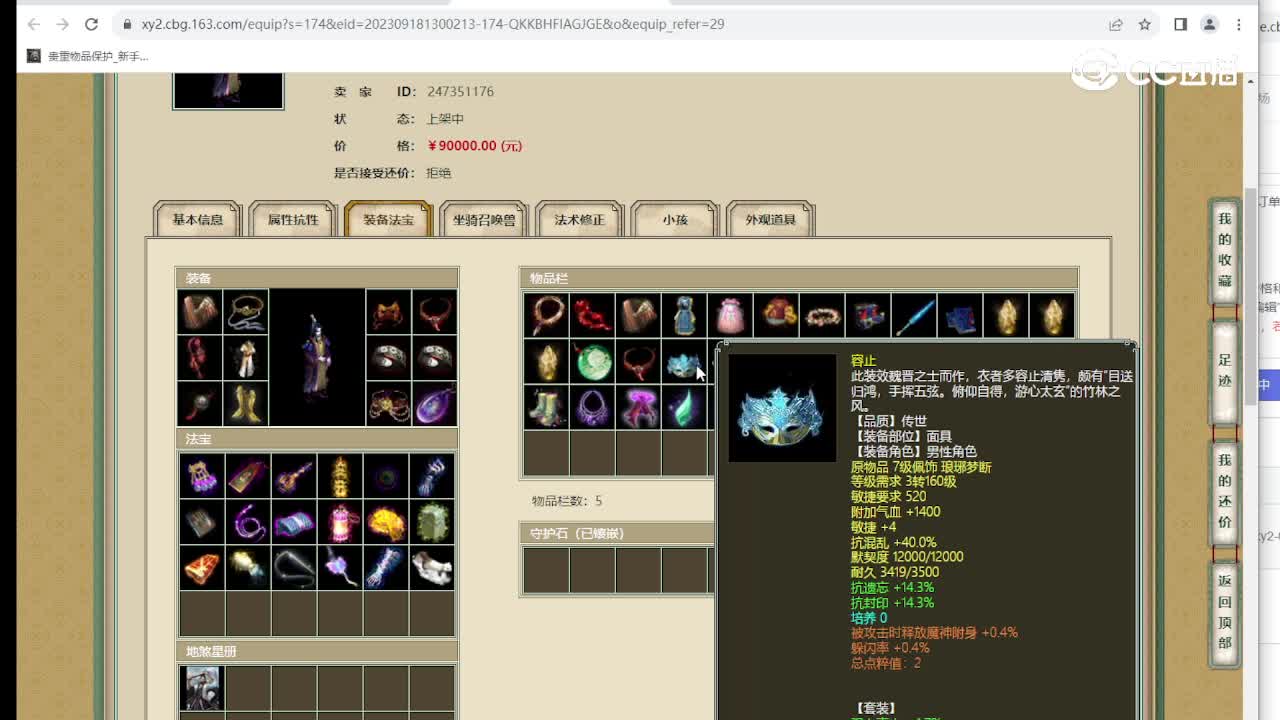
Task: Open the 秦重物品保护 bookmark
Action: (88, 56)
